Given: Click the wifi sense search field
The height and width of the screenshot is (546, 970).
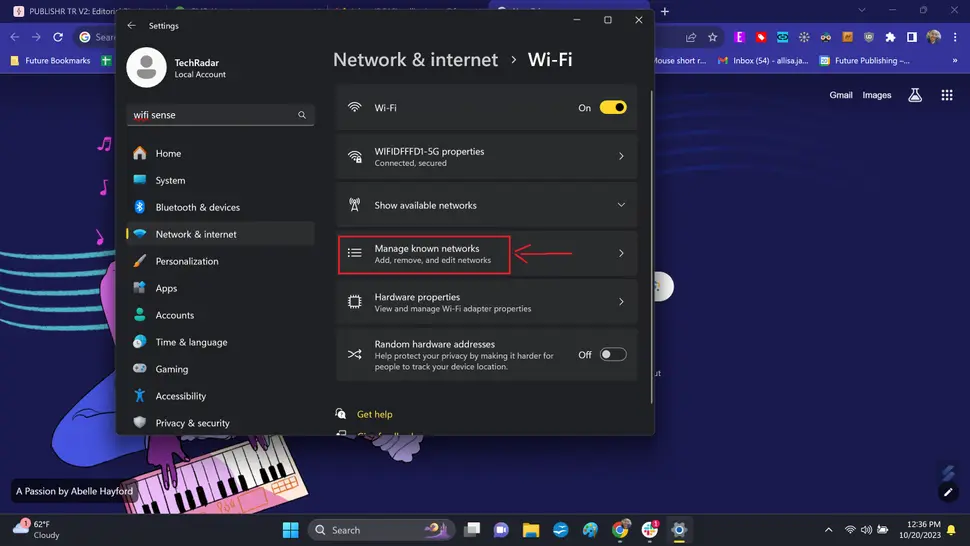Looking at the screenshot, I should point(220,115).
